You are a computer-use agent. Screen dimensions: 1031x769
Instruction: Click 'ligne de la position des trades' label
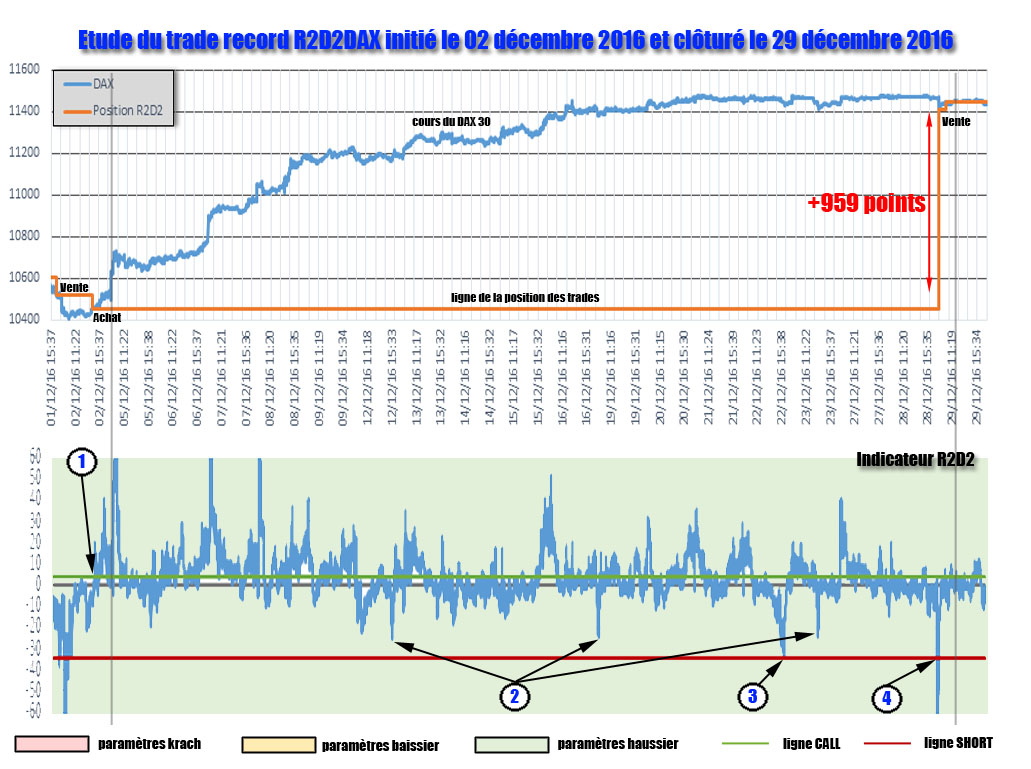525,298
